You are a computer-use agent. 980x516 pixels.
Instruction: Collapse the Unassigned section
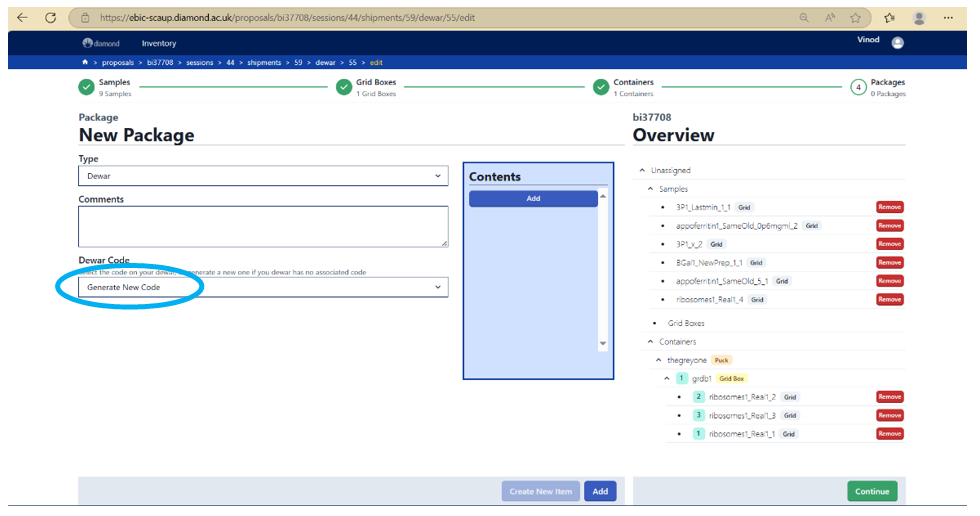coord(642,170)
